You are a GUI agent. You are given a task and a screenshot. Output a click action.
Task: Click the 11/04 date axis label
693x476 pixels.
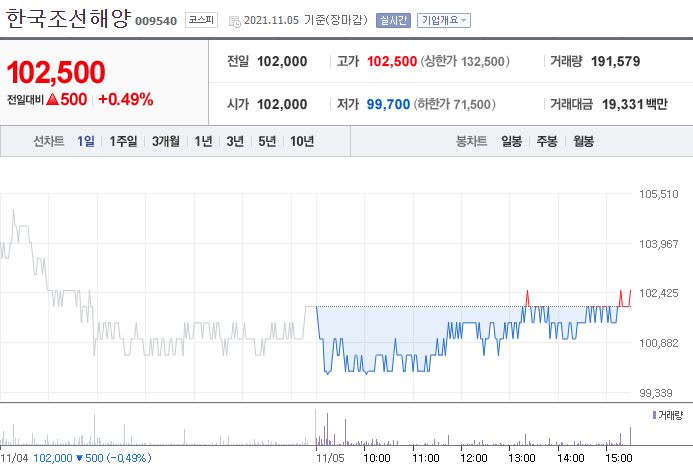(x=15, y=458)
